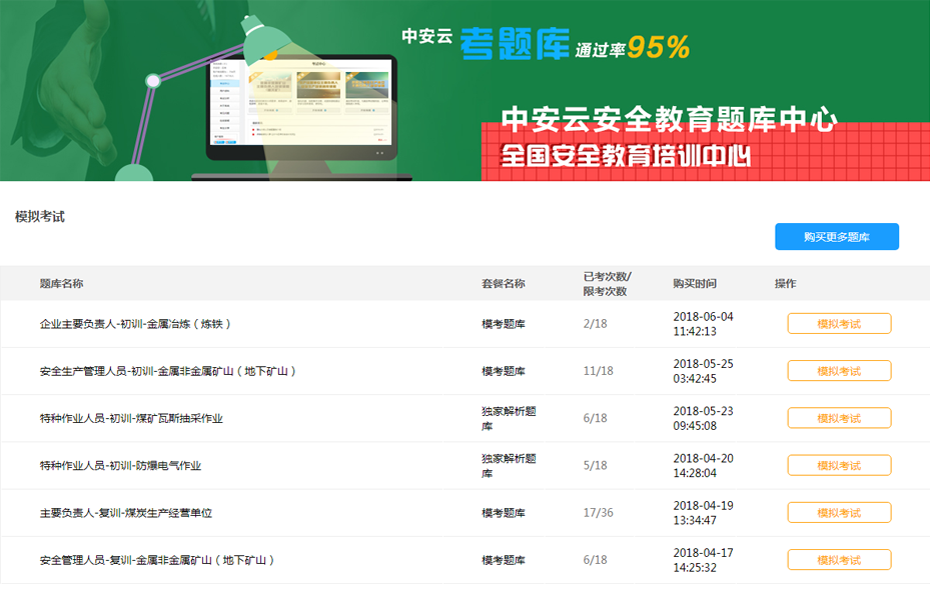Screen dimensions: 930x591
Task: Click the 已考次数/限考次数 column header
Action: (x=607, y=284)
